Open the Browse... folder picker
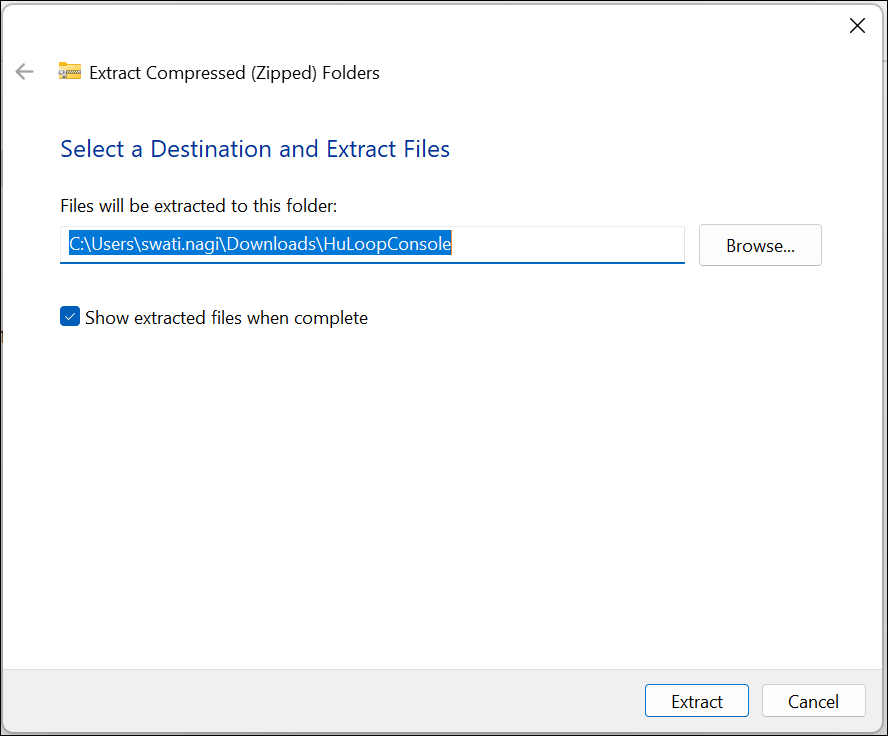 click(760, 245)
